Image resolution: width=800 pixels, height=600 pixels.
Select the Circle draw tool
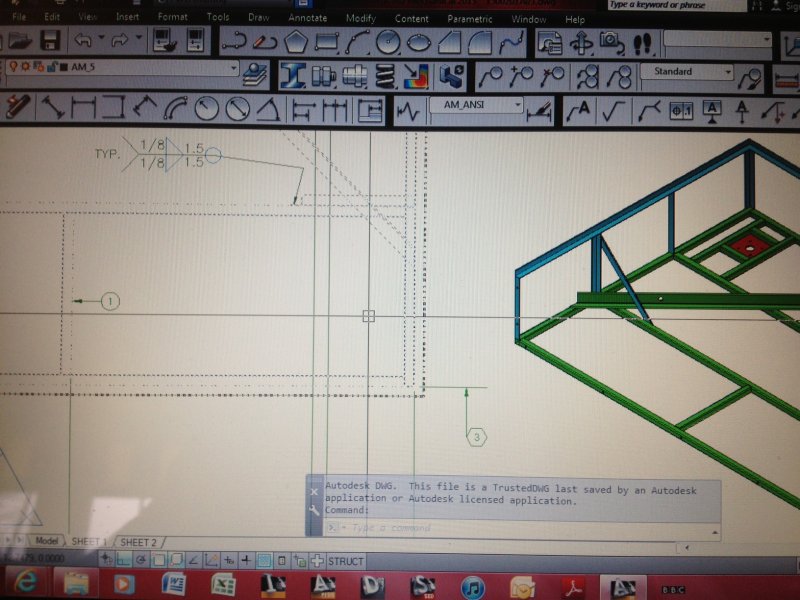[388, 42]
